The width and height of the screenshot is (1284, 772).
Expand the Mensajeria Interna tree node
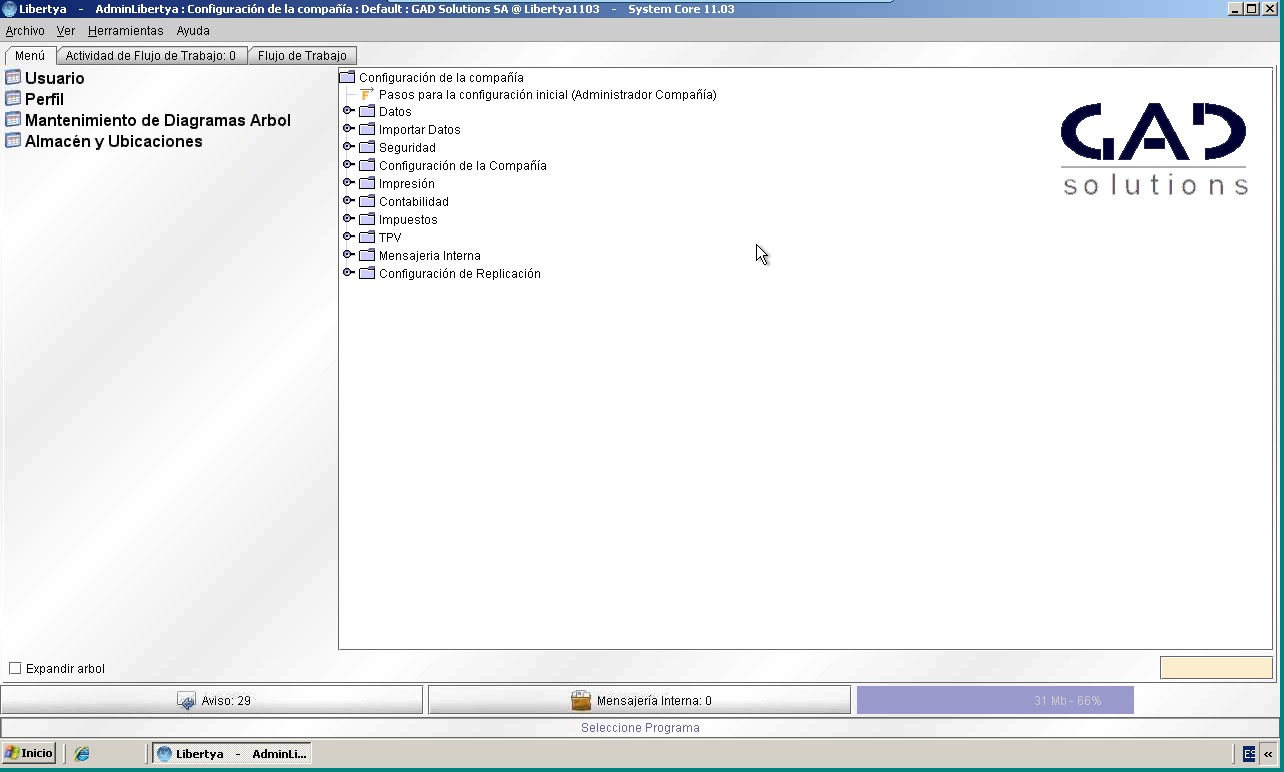tap(348, 255)
